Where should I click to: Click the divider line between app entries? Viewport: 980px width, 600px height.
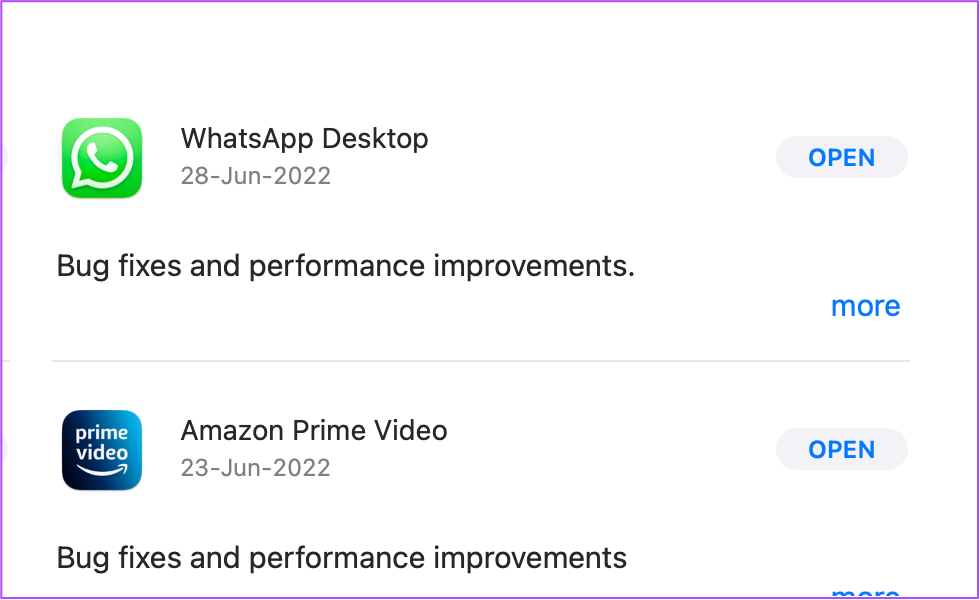(481, 361)
